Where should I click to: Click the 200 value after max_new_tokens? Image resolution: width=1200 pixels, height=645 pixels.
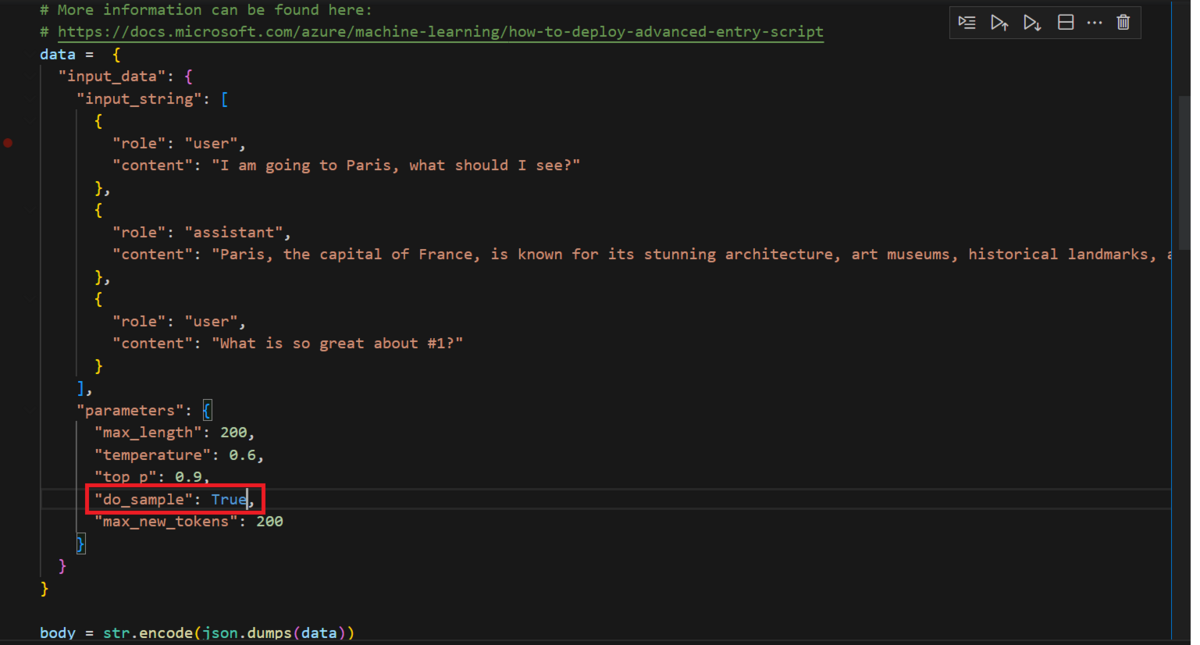tap(270, 521)
